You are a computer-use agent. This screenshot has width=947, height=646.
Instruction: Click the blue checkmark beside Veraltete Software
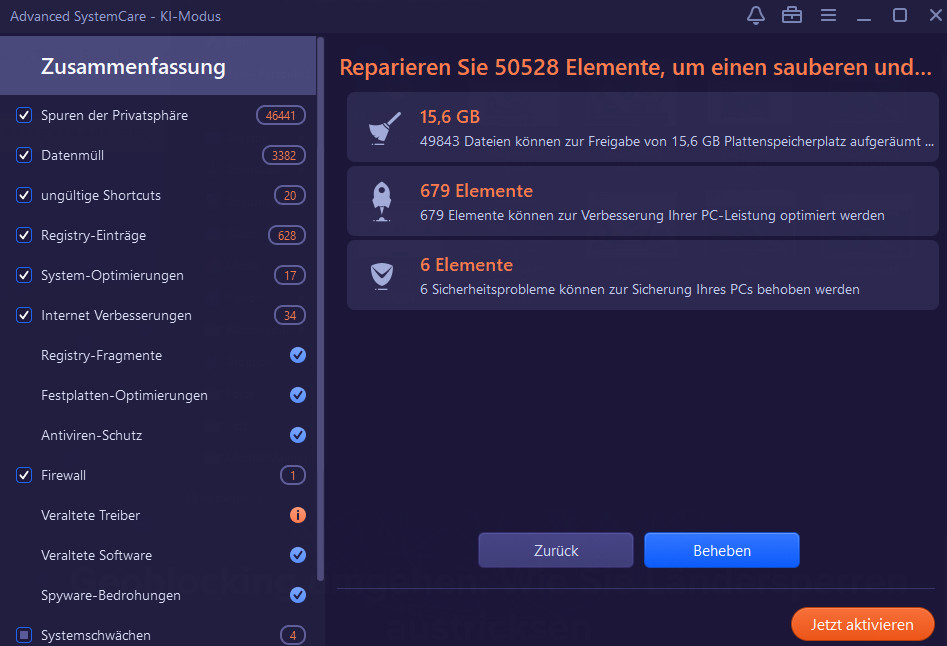(x=298, y=555)
